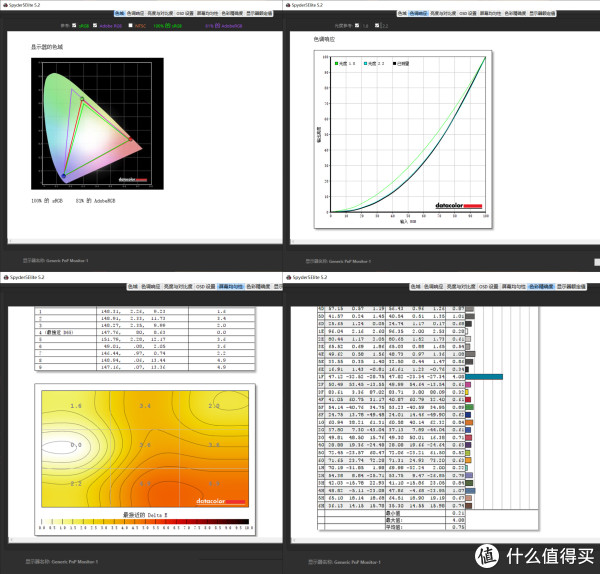Open 亮度与对比度 tab in bottom-right accuracy window

[461, 287]
